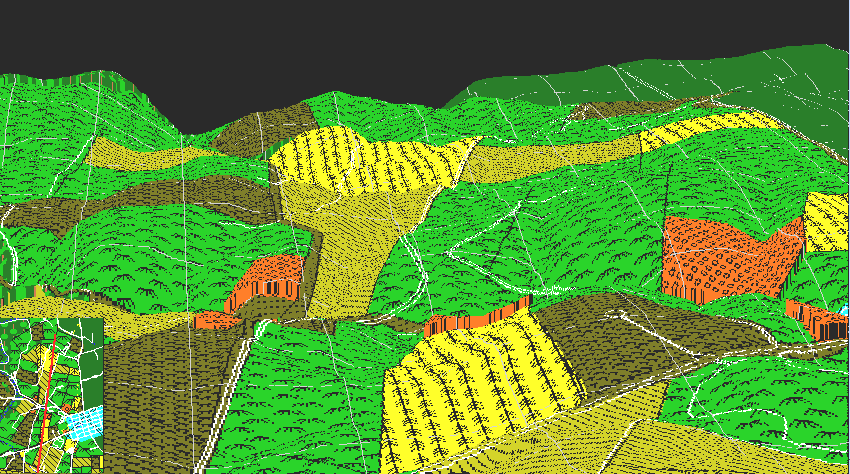
Task: Select the cyan area on the minimap
Action: [x=86, y=422]
